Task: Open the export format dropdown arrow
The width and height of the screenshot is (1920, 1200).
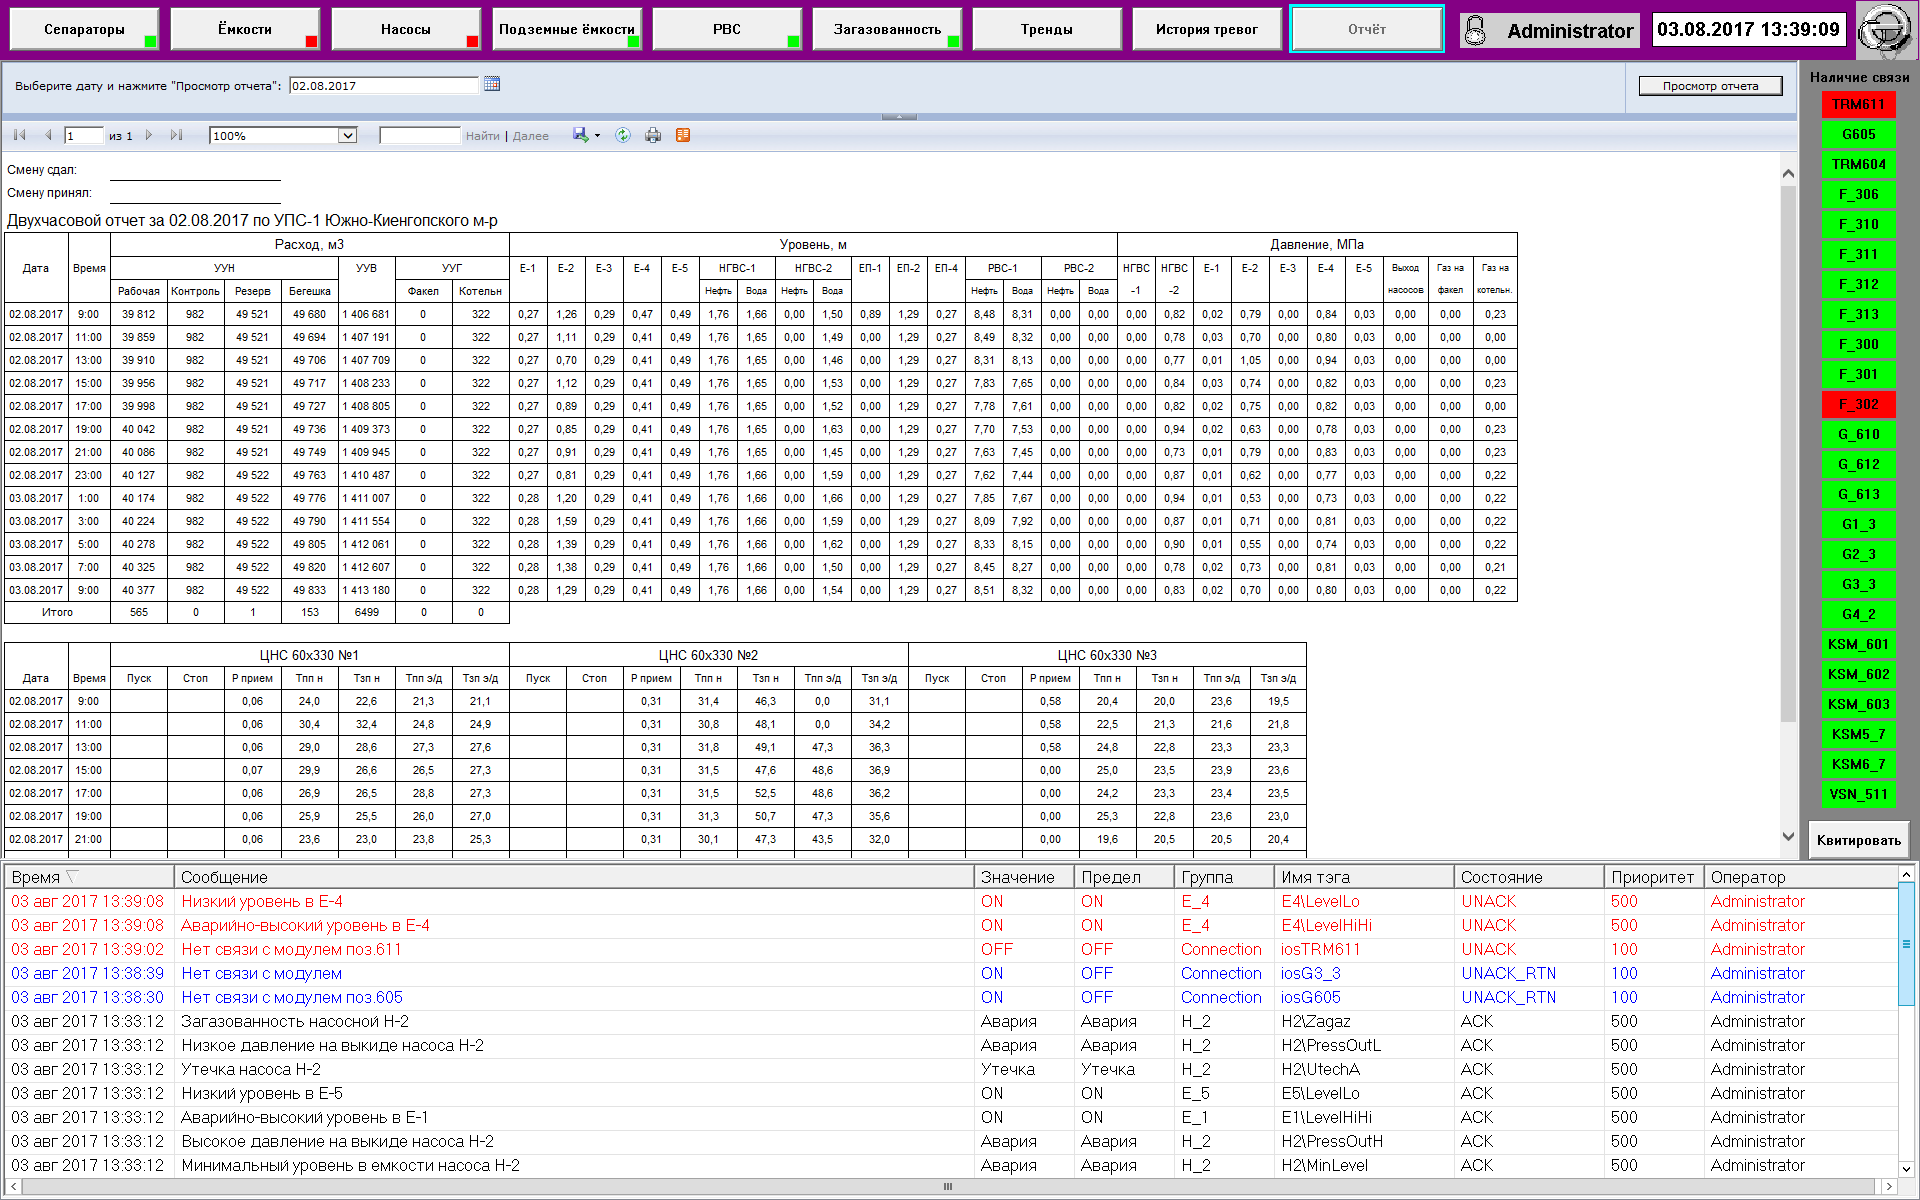Action: click(x=597, y=136)
